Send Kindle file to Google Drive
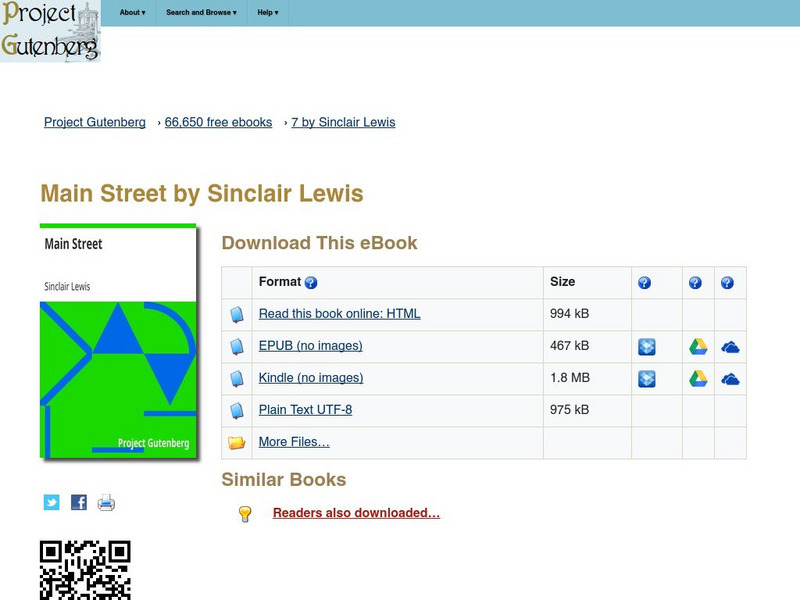Viewport: 800px width, 600px height. point(697,377)
